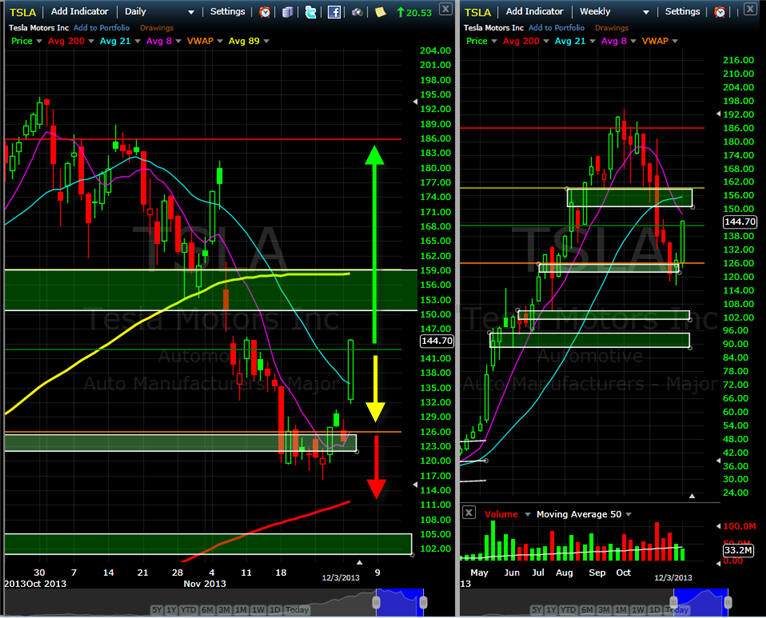766x618 pixels.
Task: Grab left range handle in Daily navigator
Action: [377, 602]
